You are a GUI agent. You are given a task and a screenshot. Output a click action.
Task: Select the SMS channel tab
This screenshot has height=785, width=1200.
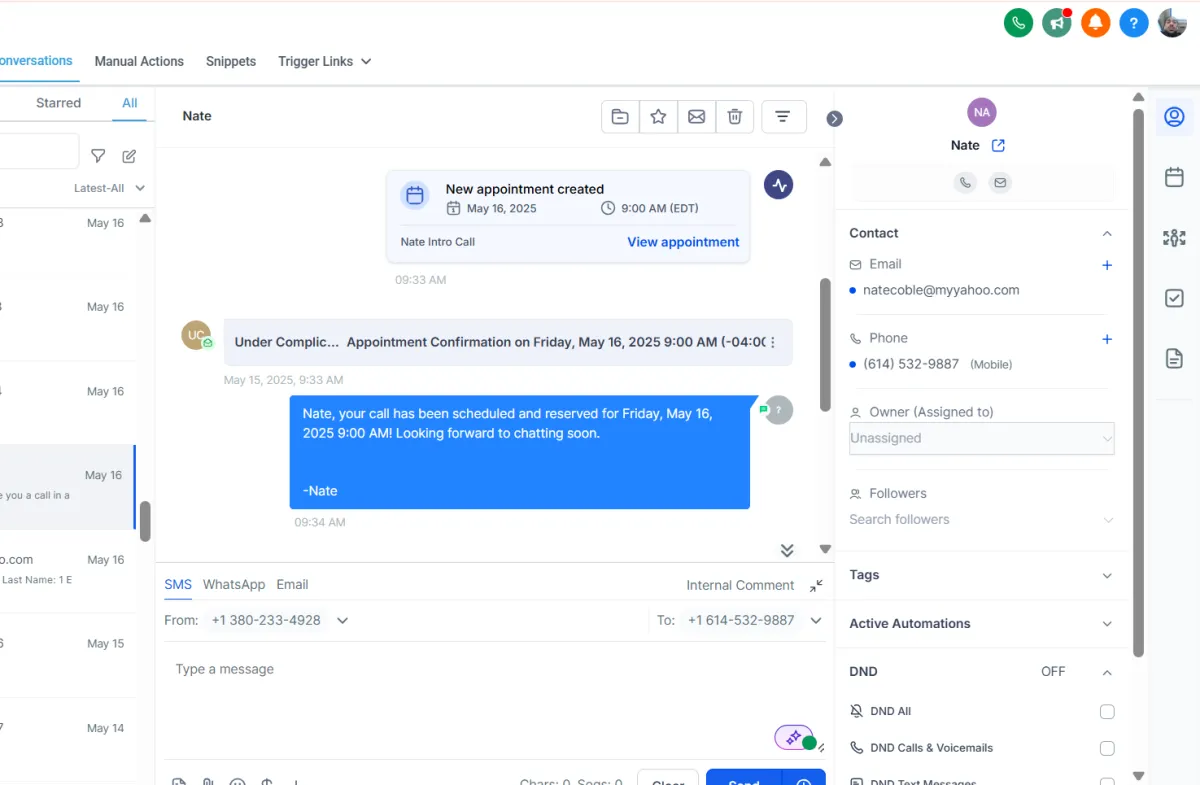[x=178, y=585]
